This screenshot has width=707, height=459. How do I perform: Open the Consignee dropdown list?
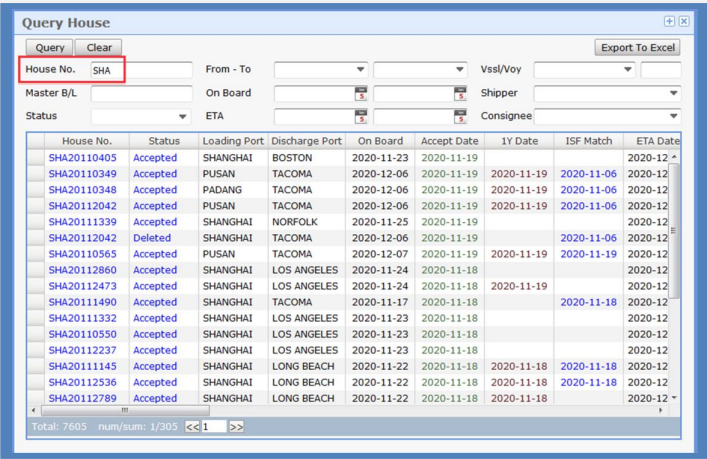pyautogui.click(x=674, y=117)
